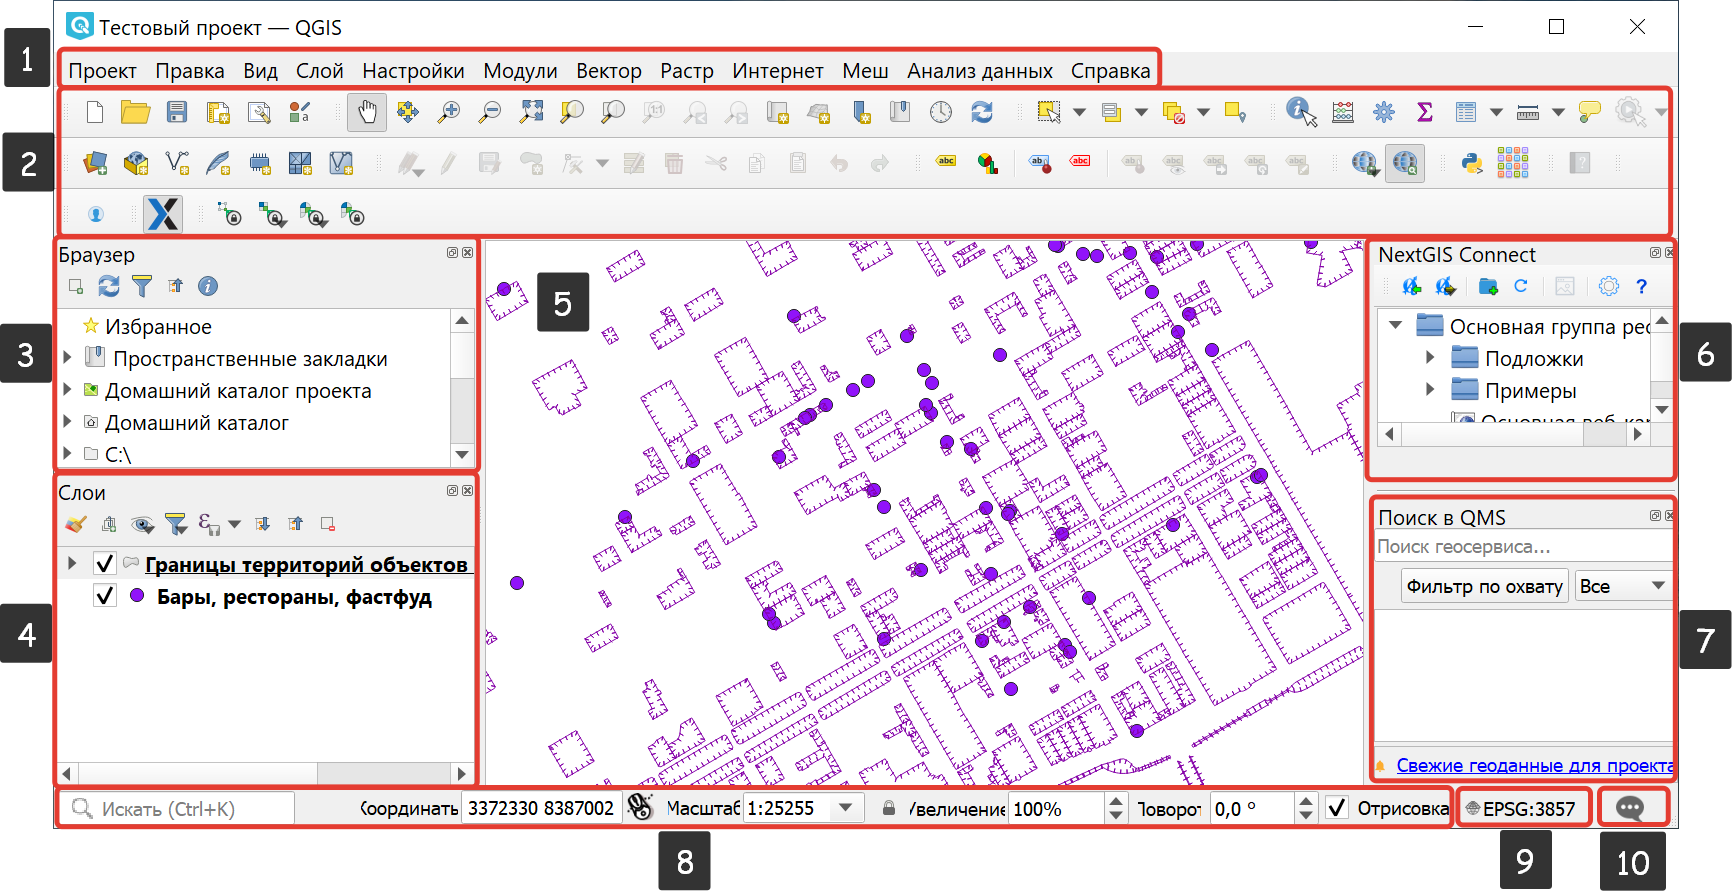Expand the Границы территорий объектов layer group
The height and width of the screenshot is (891, 1732).
click(x=72, y=564)
